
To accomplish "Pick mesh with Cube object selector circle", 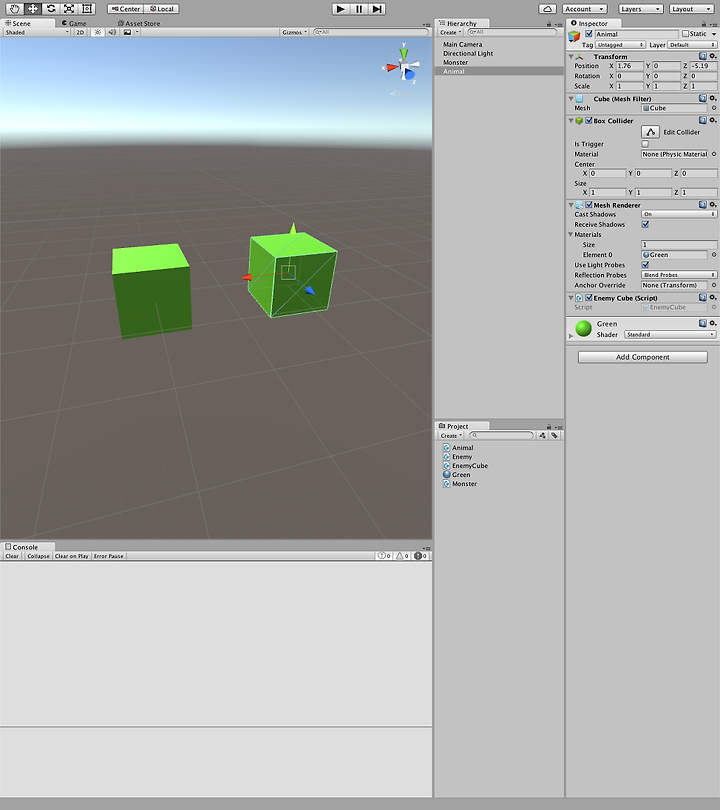I will [714, 108].
